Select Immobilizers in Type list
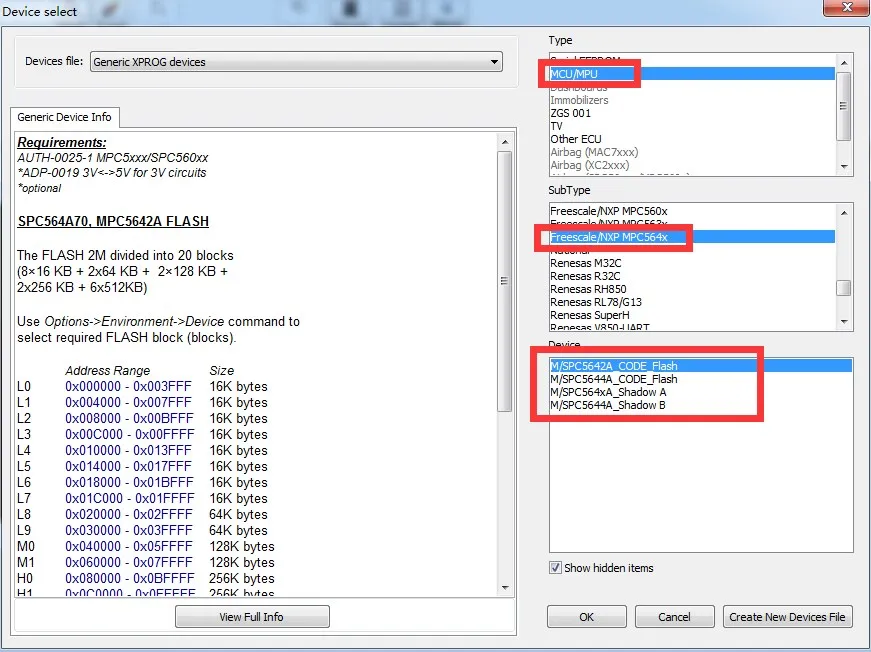This screenshot has width=871, height=652. coord(692,100)
